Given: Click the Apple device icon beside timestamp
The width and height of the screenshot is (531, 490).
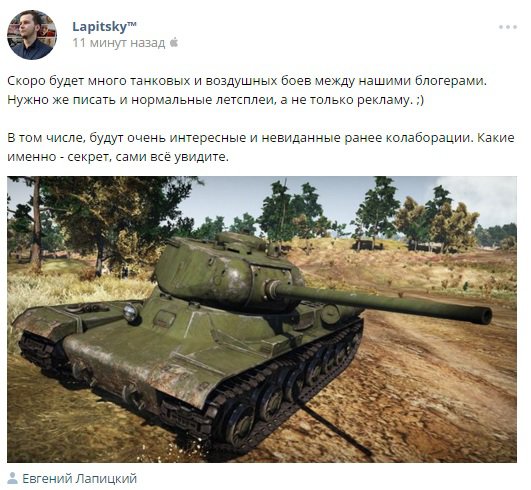Looking at the screenshot, I should point(174,43).
